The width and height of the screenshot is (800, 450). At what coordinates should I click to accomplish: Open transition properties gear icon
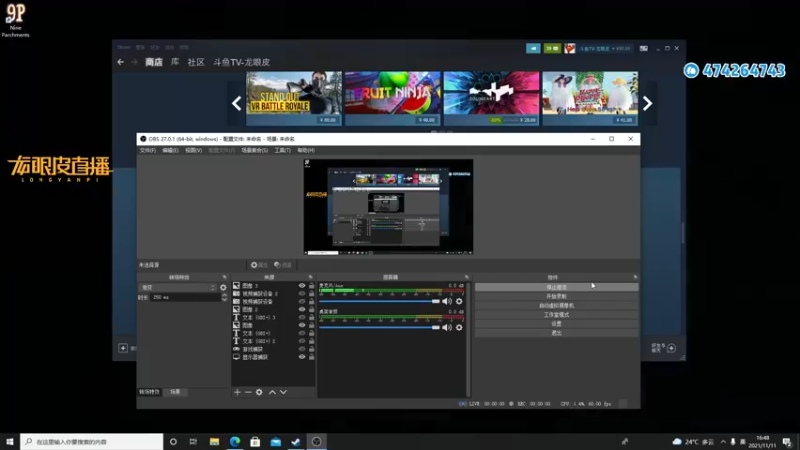(223, 288)
